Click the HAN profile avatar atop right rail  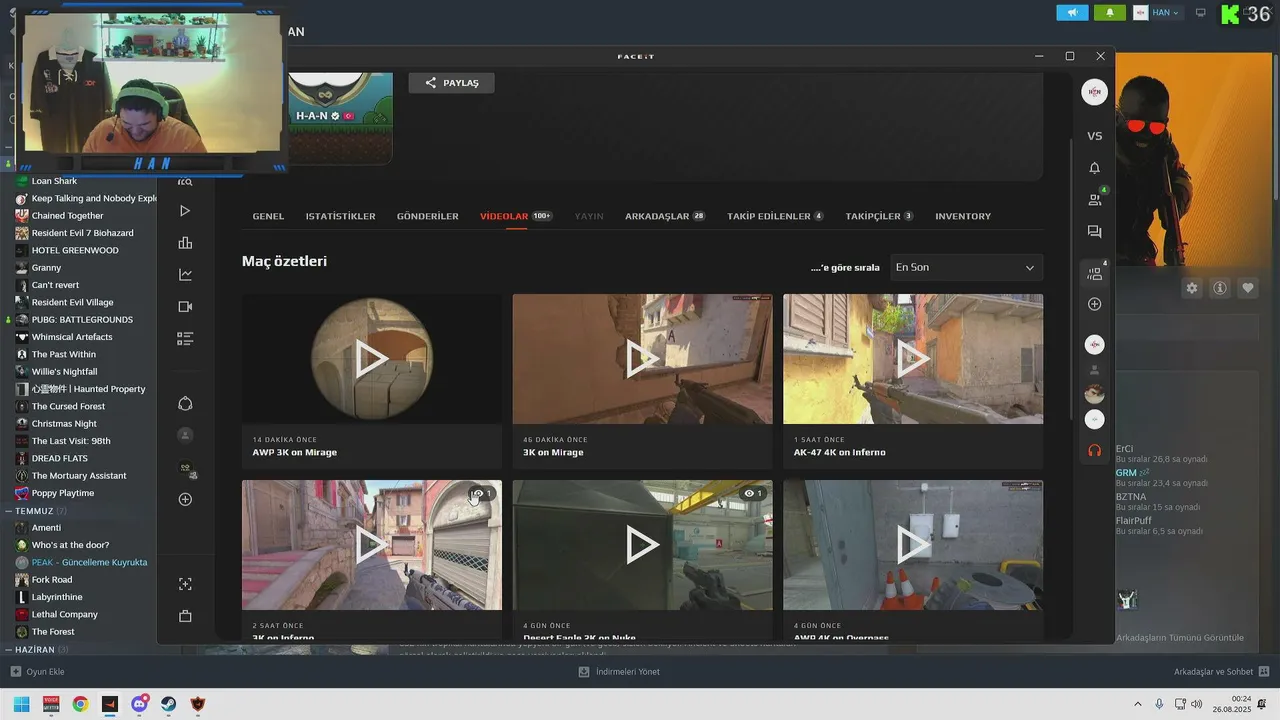pyautogui.click(x=1095, y=92)
